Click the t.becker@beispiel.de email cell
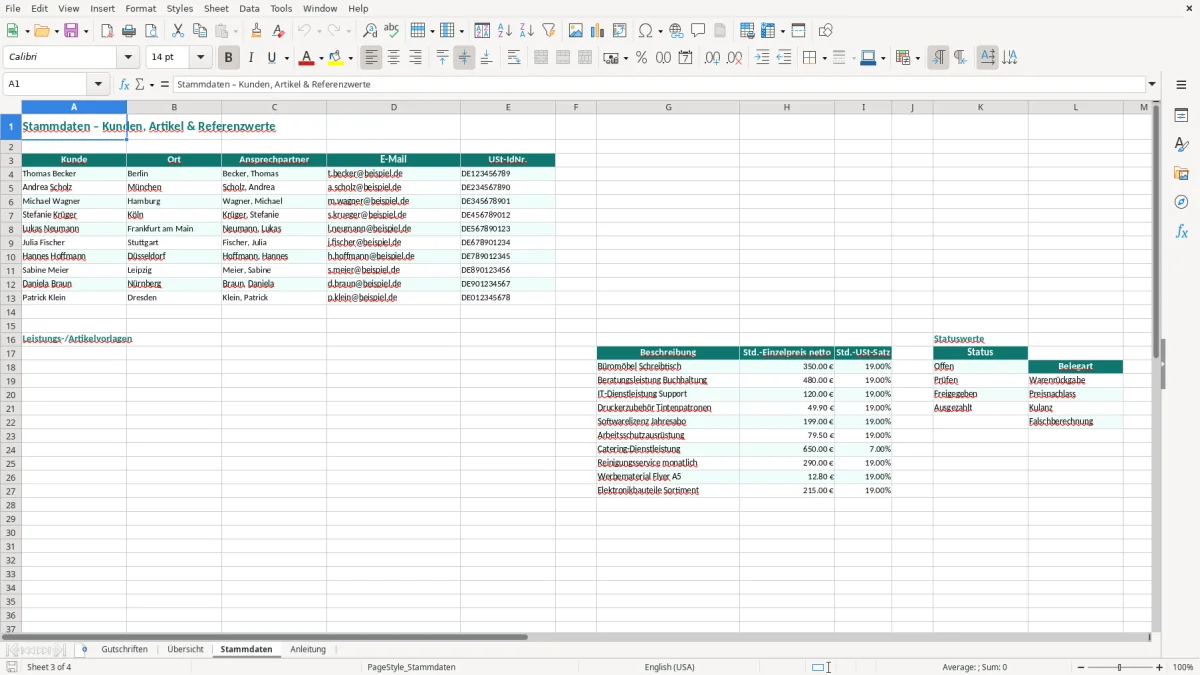The width and height of the screenshot is (1200, 675). click(393, 173)
